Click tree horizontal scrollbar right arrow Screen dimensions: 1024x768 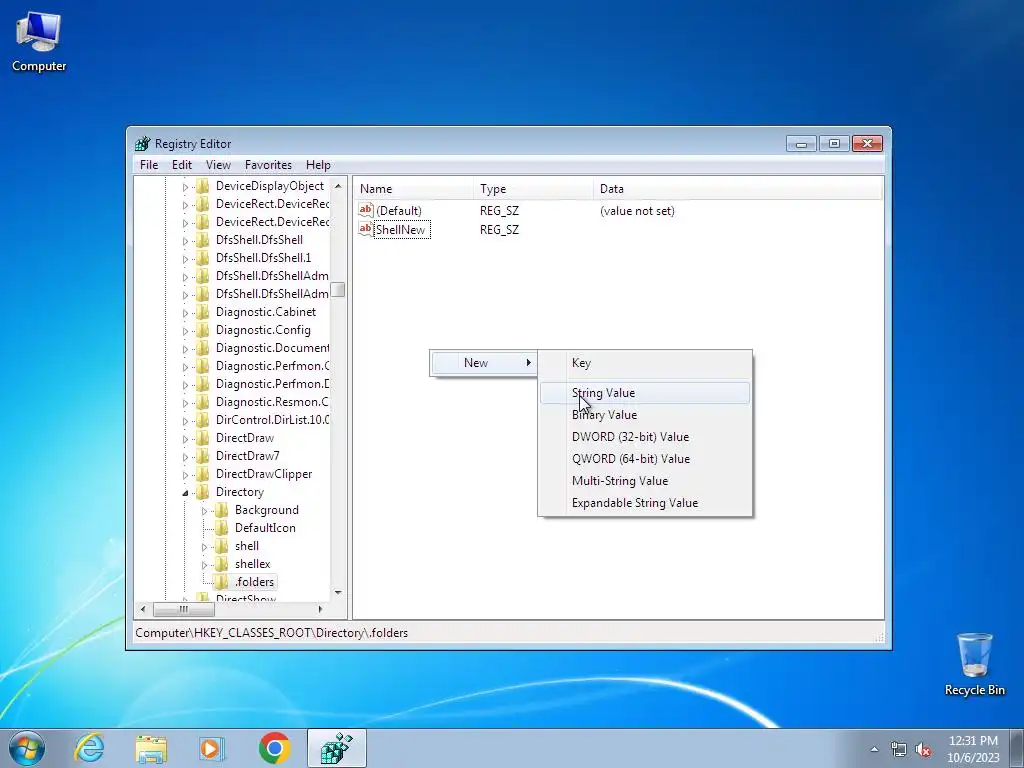[x=321, y=609]
